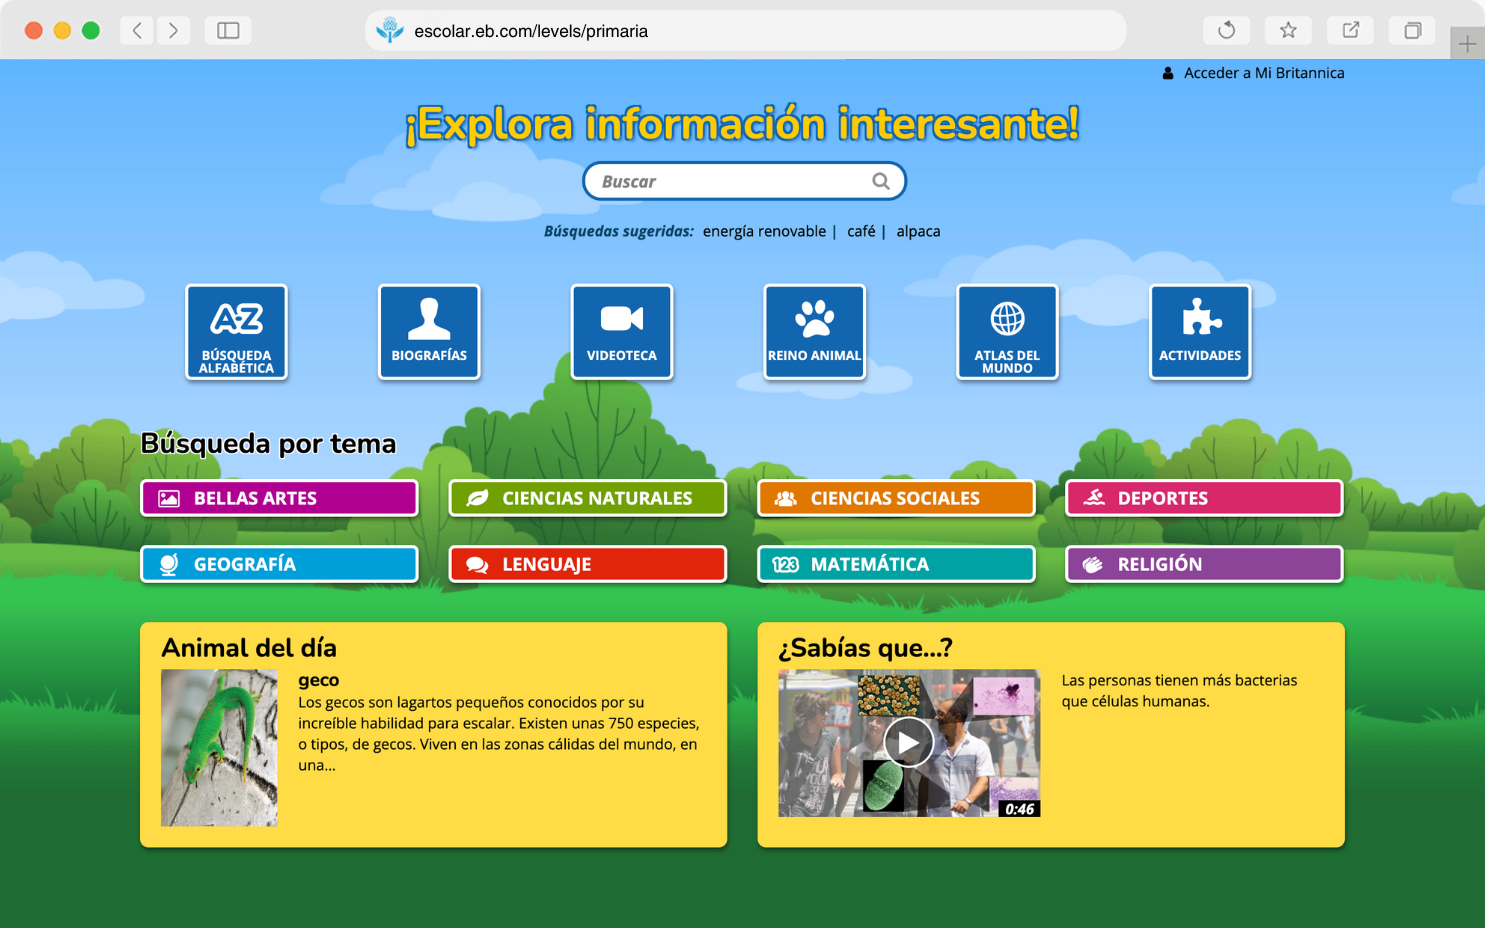This screenshot has width=1485, height=928.
Task: Choose the Religión topic button
Action: tap(1204, 564)
